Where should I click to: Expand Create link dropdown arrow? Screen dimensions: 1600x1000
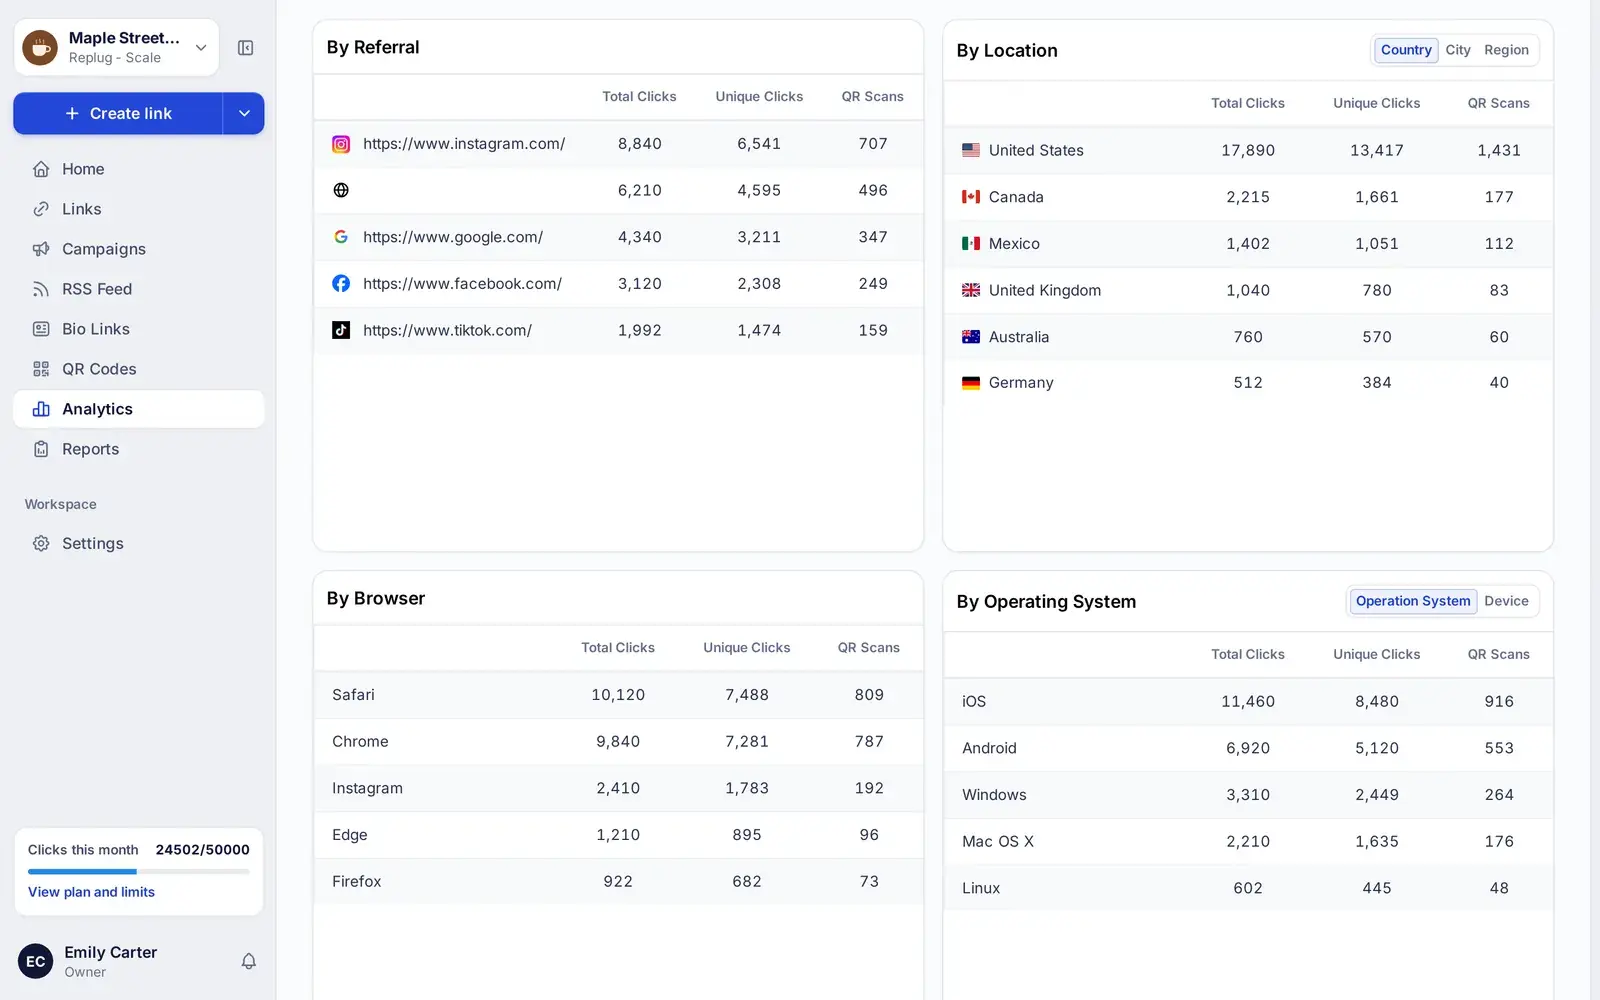[x=244, y=113]
